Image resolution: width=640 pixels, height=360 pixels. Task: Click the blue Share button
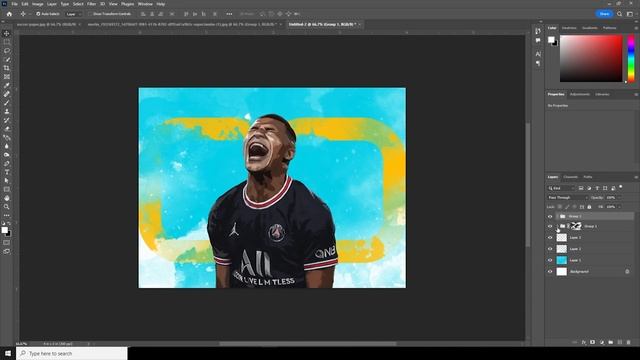[604, 14]
